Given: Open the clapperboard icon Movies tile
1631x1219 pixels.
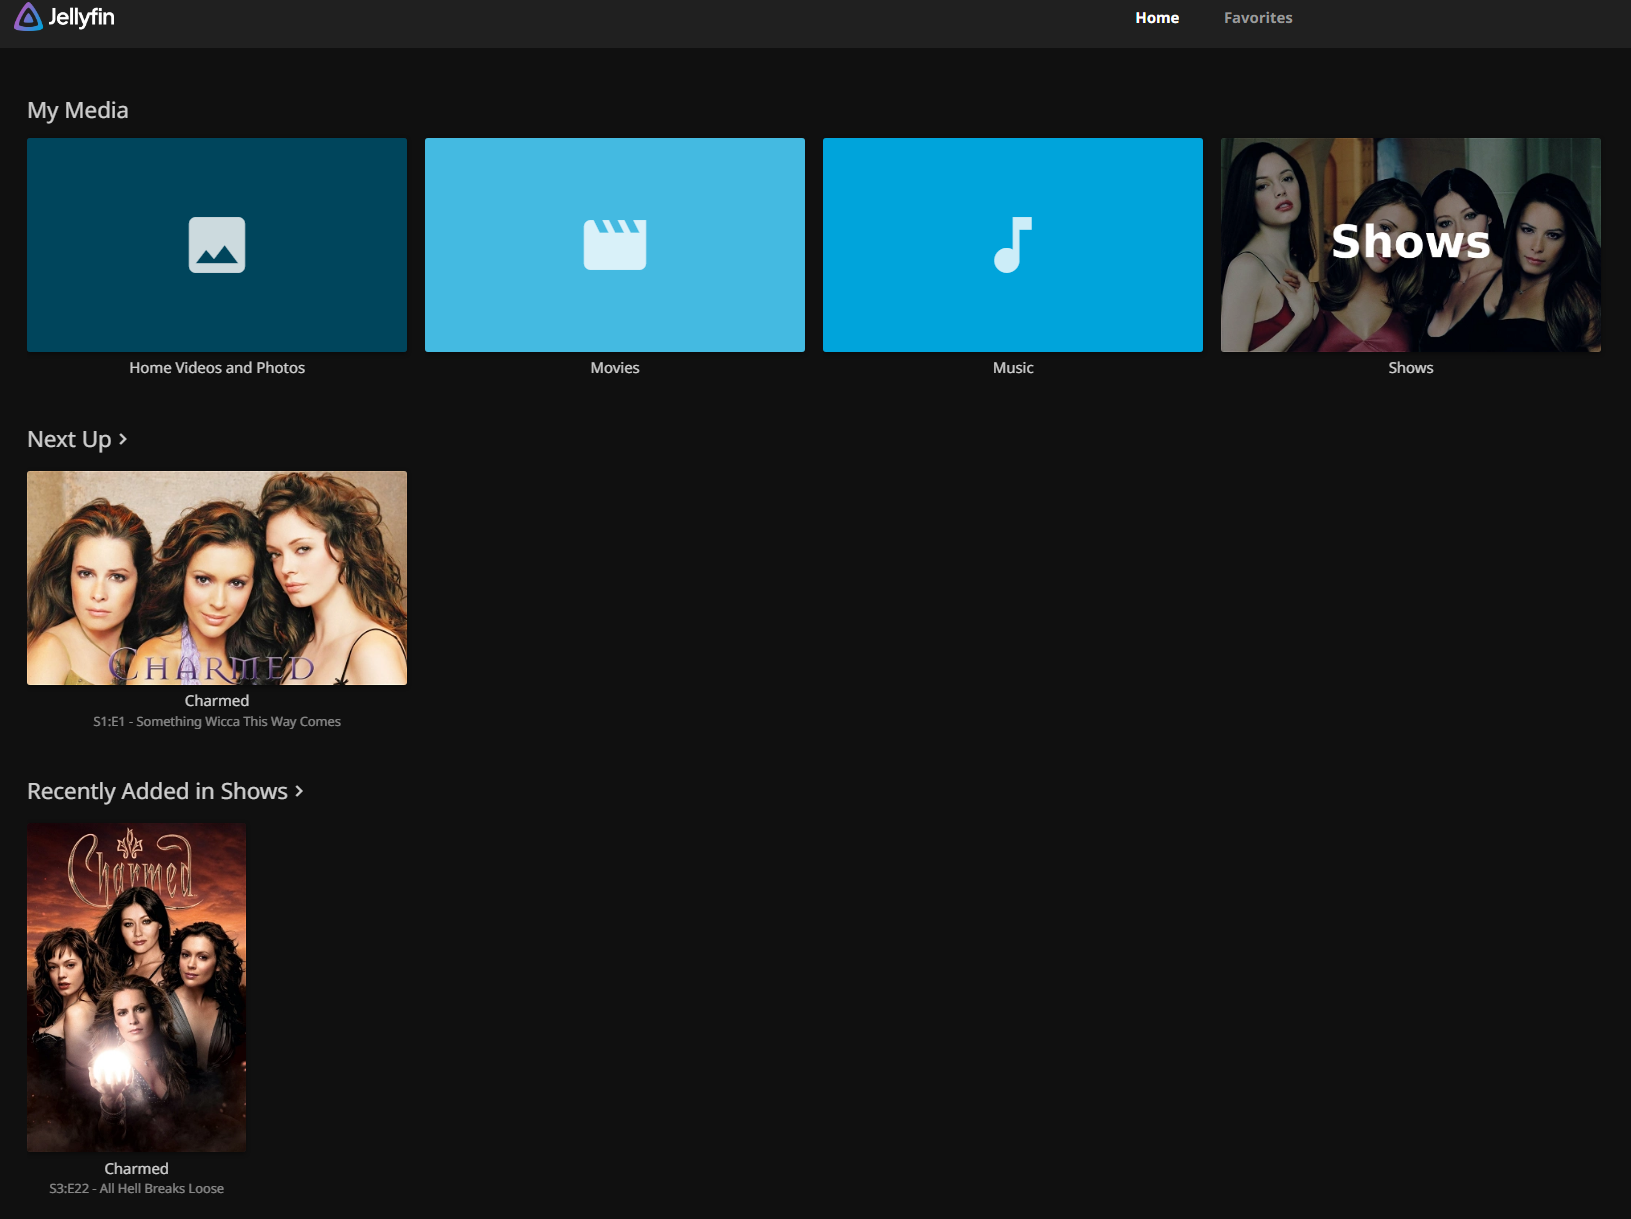Looking at the screenshot, I should pyautogui.click(x=615, y=245).
